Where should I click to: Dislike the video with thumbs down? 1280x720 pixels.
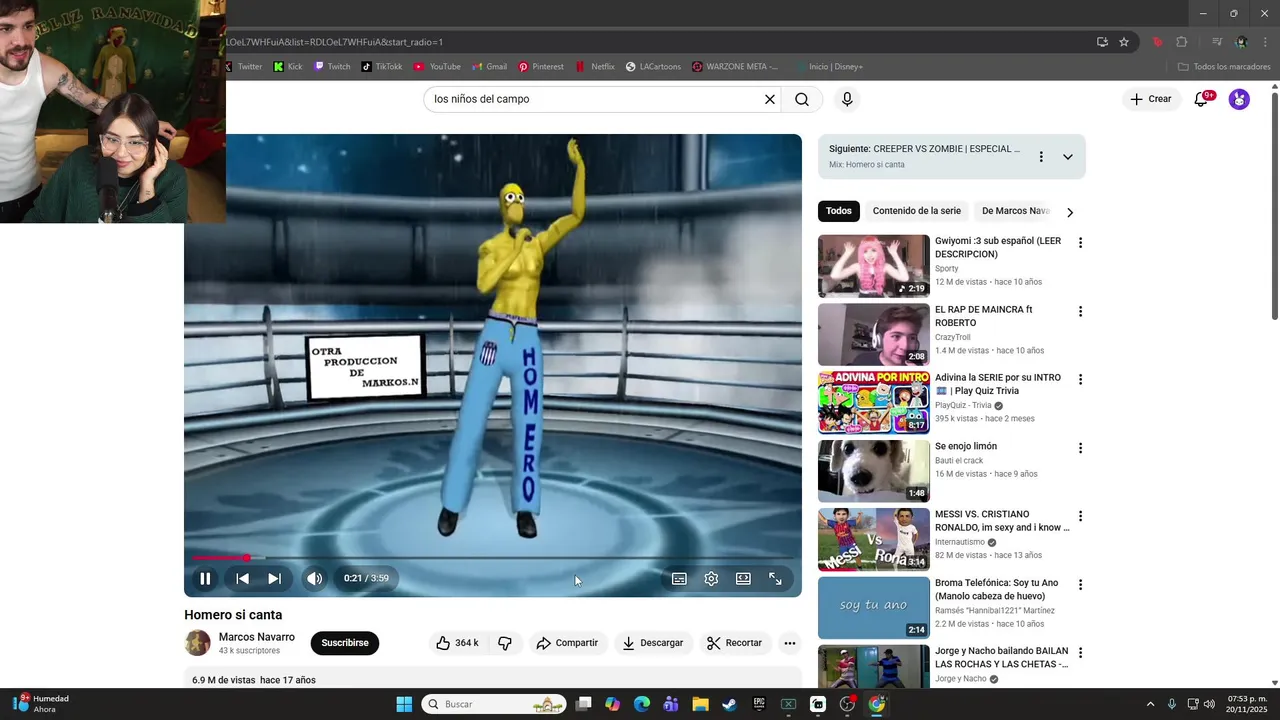tap(505, 643)
